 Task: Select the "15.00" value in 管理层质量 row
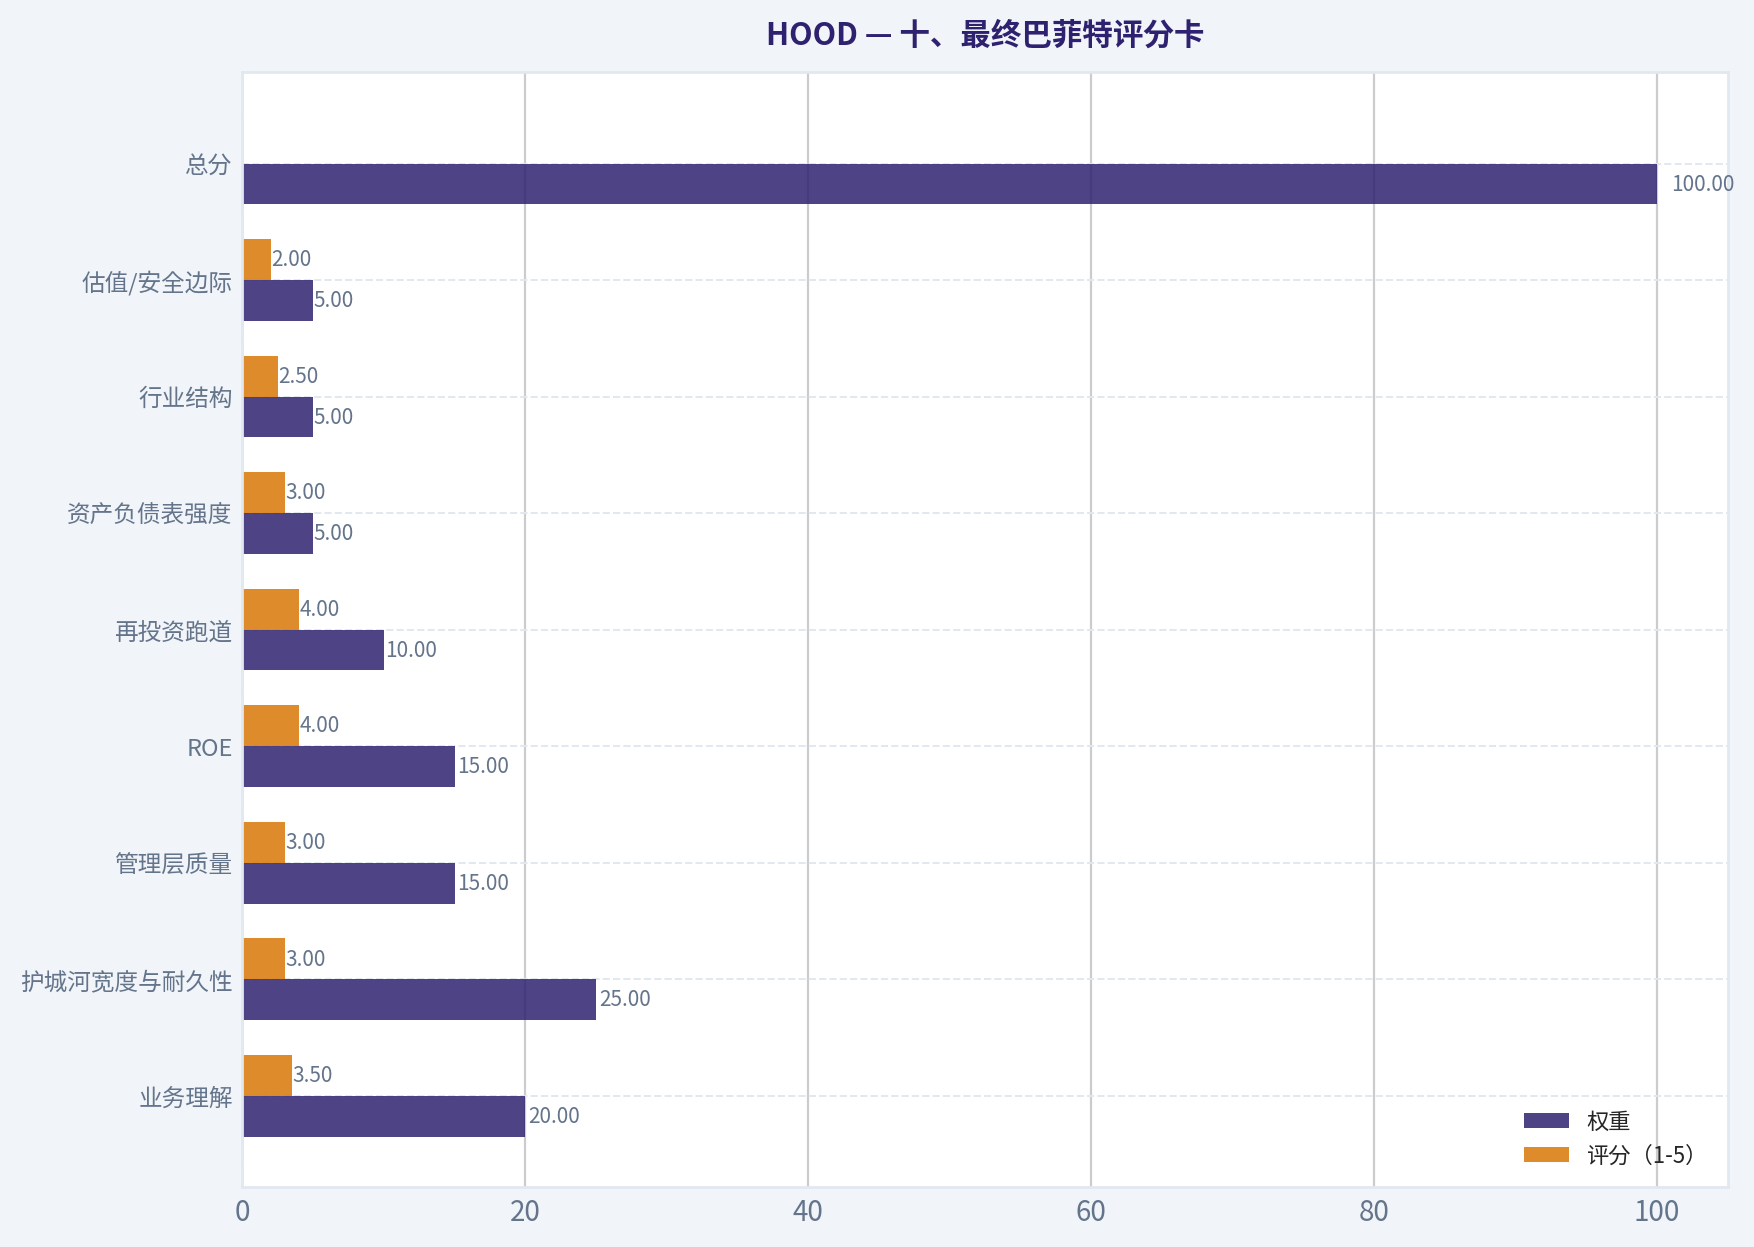point(483,882)
